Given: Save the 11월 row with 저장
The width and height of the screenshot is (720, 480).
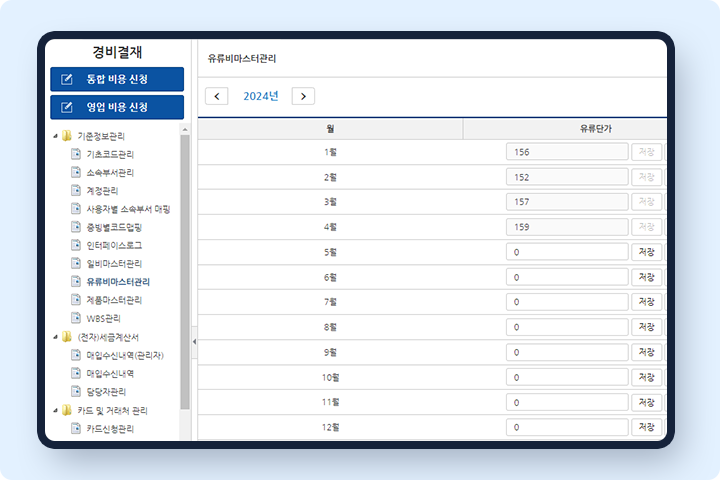Looking at the screenshot, I should [647, 403].
